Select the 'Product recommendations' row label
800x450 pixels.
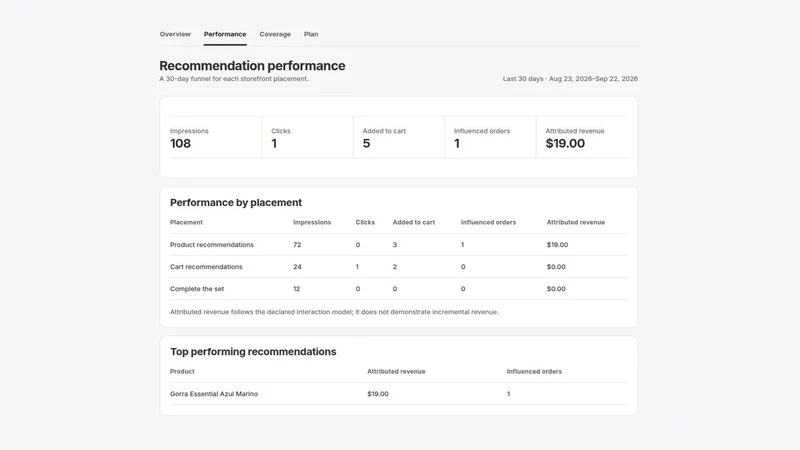[x=212, y=245]
